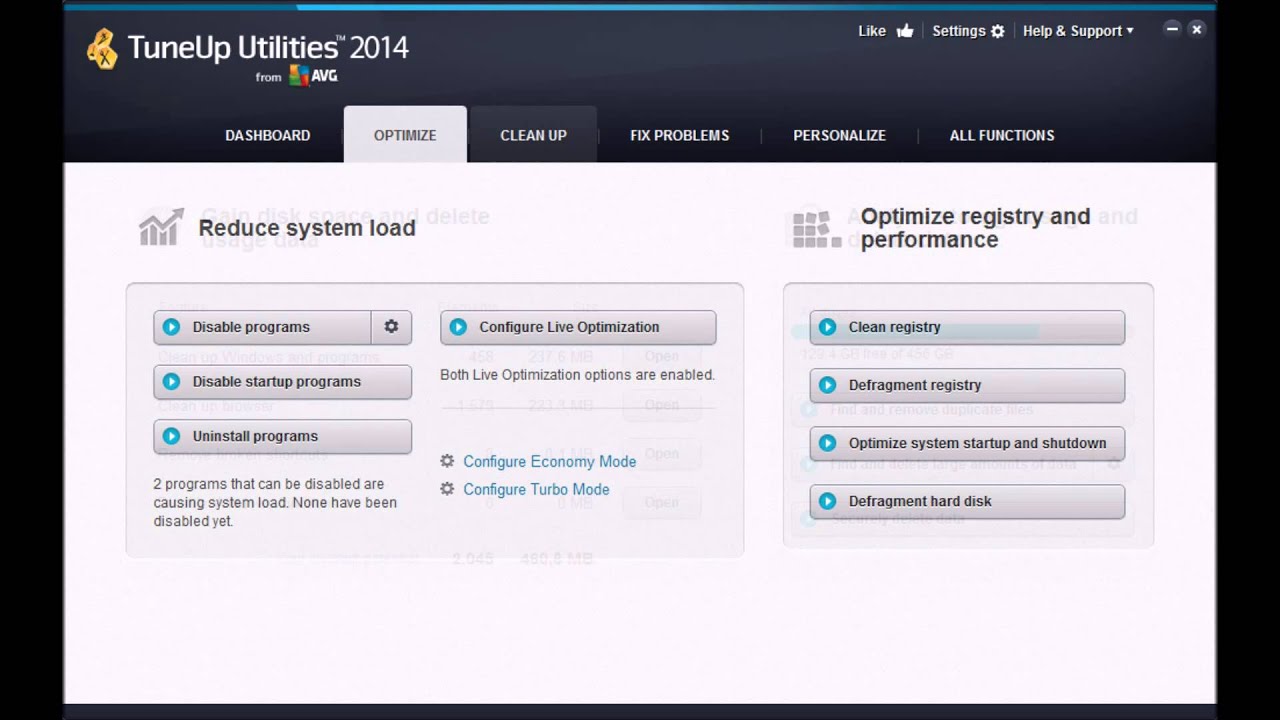This screenshot has height=720, width=1280.
Task: Open Optimize system startup and shutdown
Action: point(967,443)
